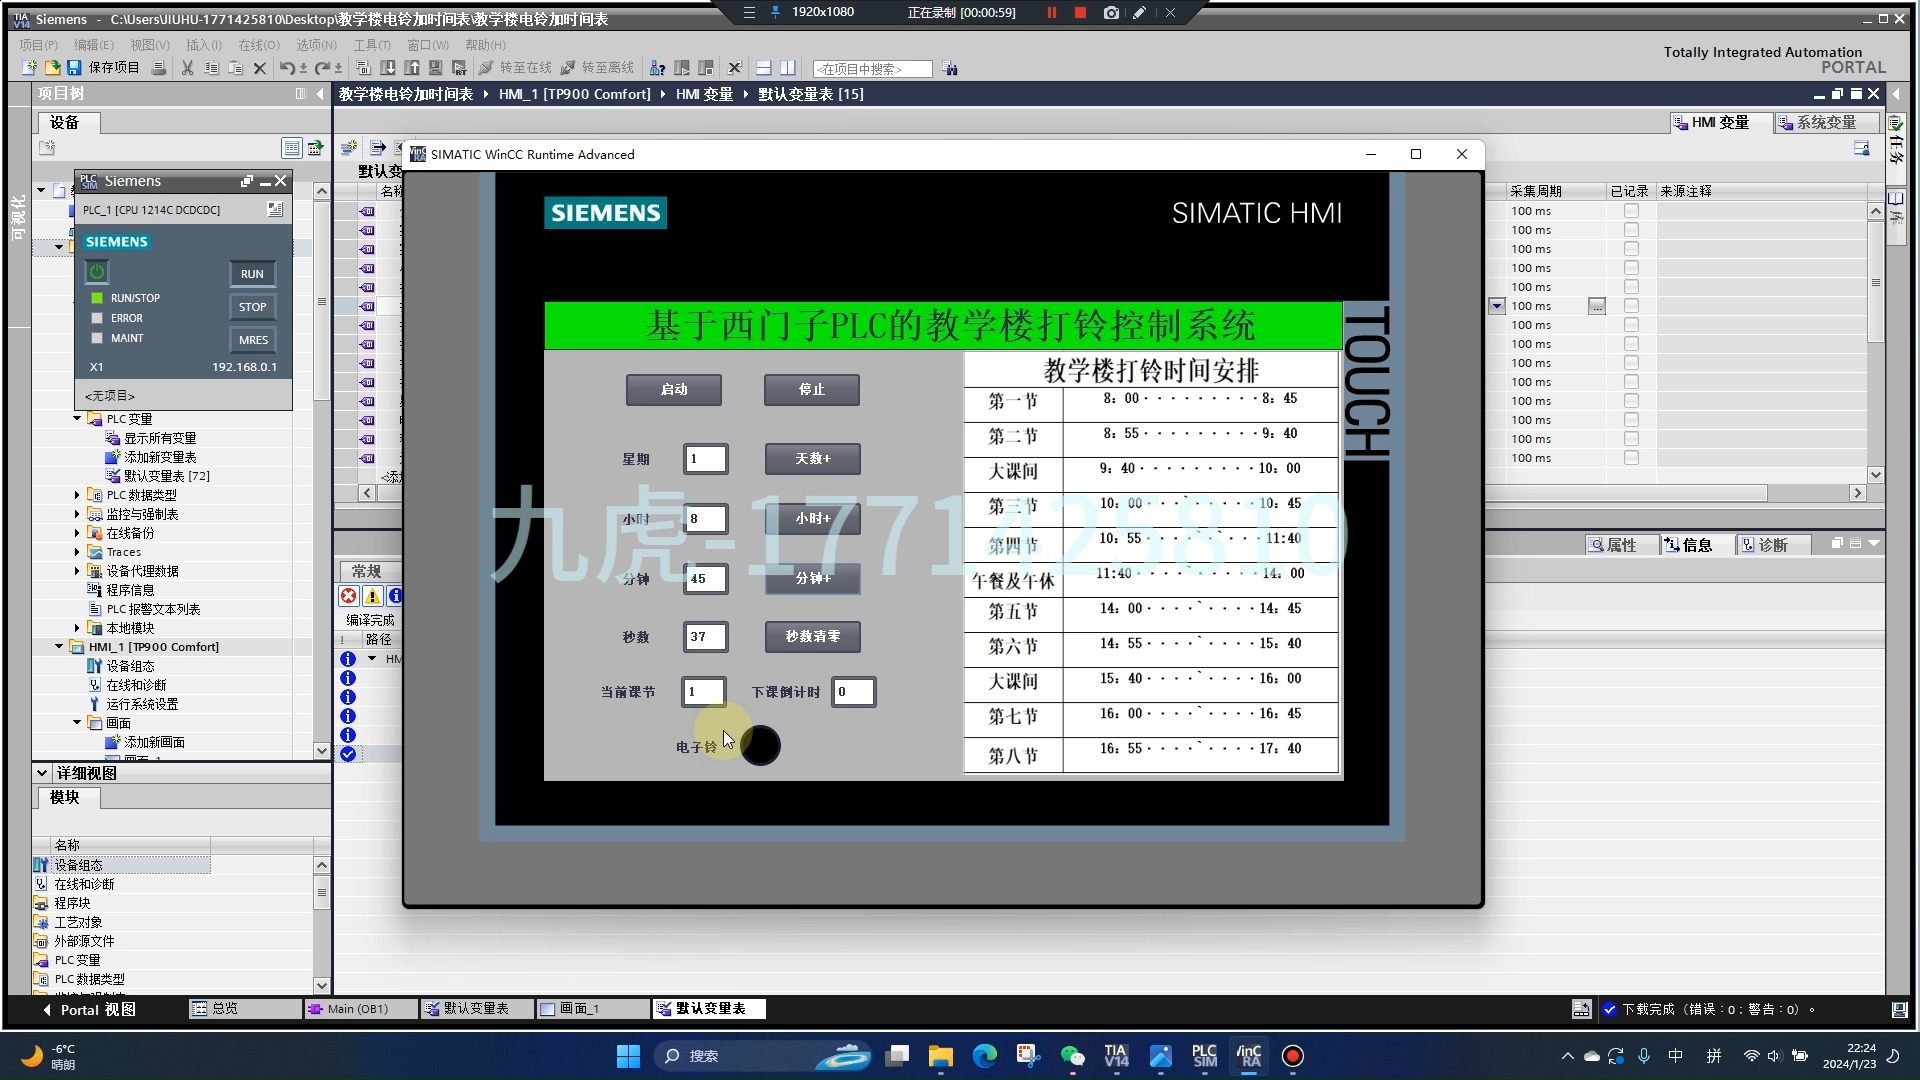Viewport: 1920px width, 1080px height.
Task: Expand the 本地模块 tree node
Action: (77, 628)
